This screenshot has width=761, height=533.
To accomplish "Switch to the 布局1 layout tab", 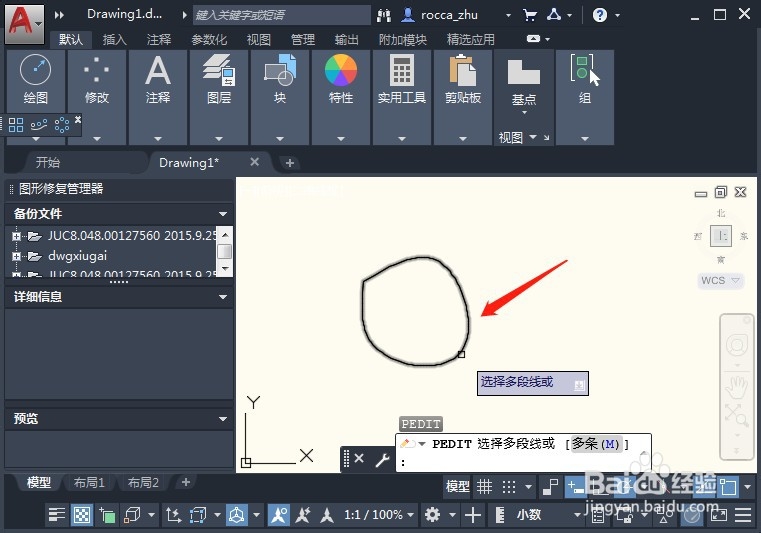I will (x=89, y=483).
